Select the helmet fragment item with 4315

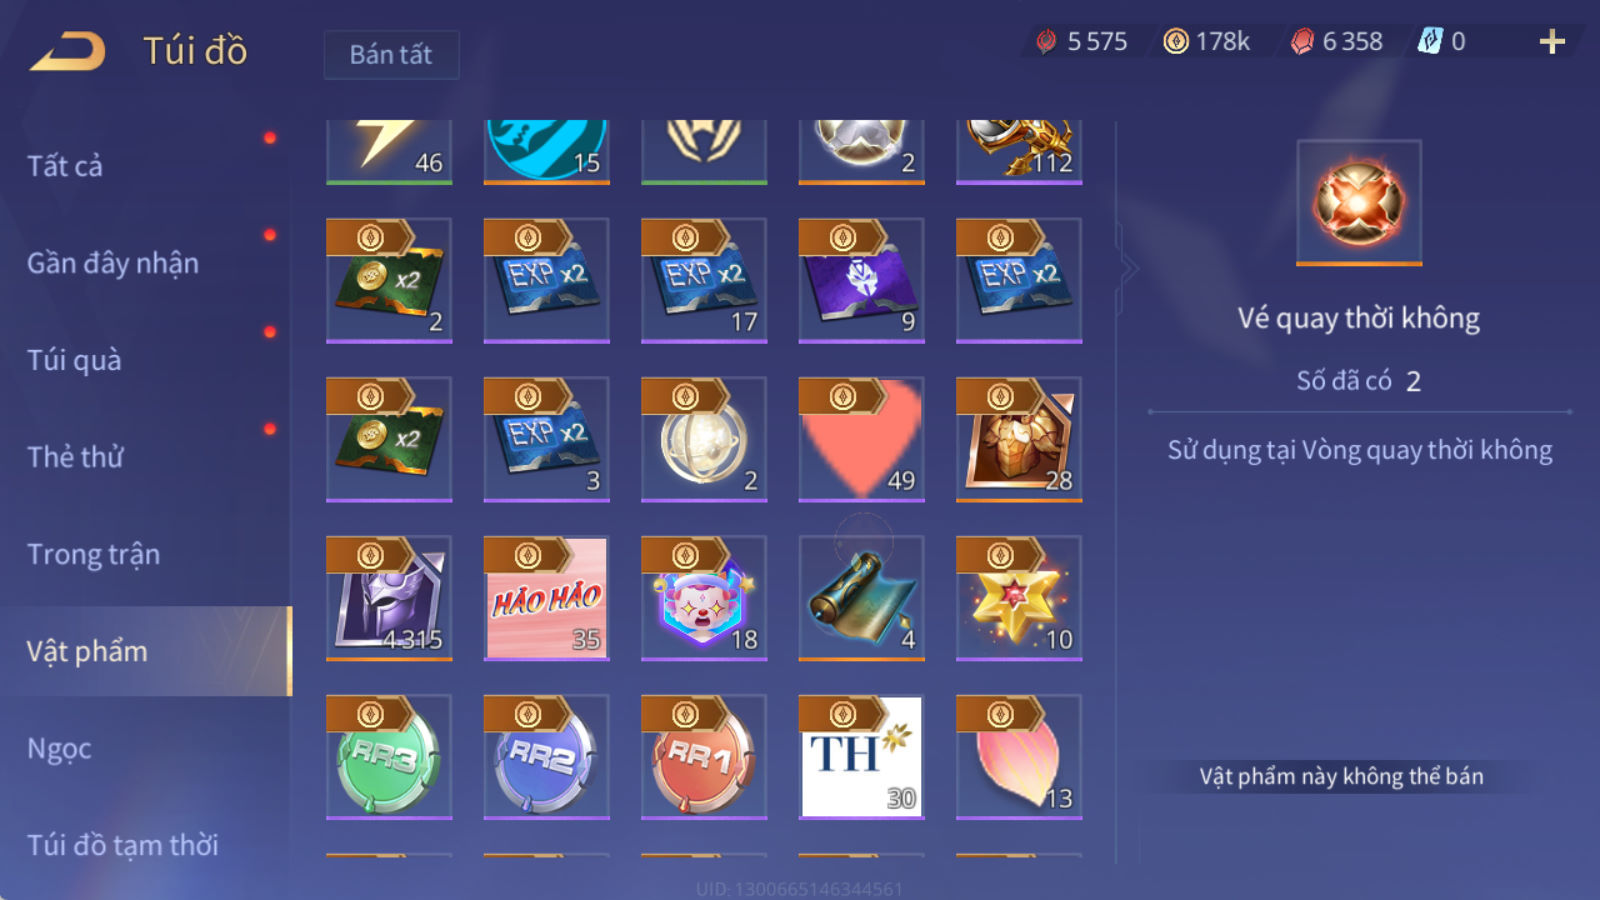pos(389,598)
